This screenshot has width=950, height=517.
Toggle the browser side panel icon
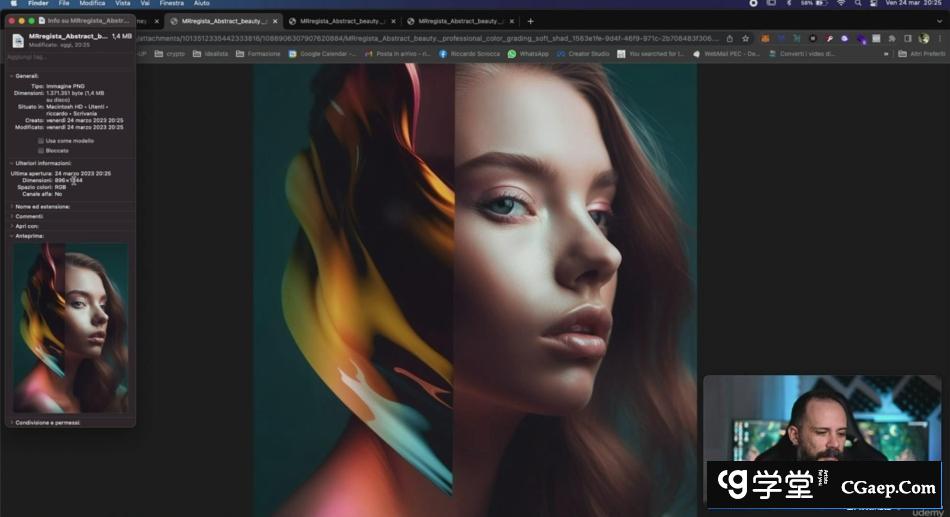[908, 38]
